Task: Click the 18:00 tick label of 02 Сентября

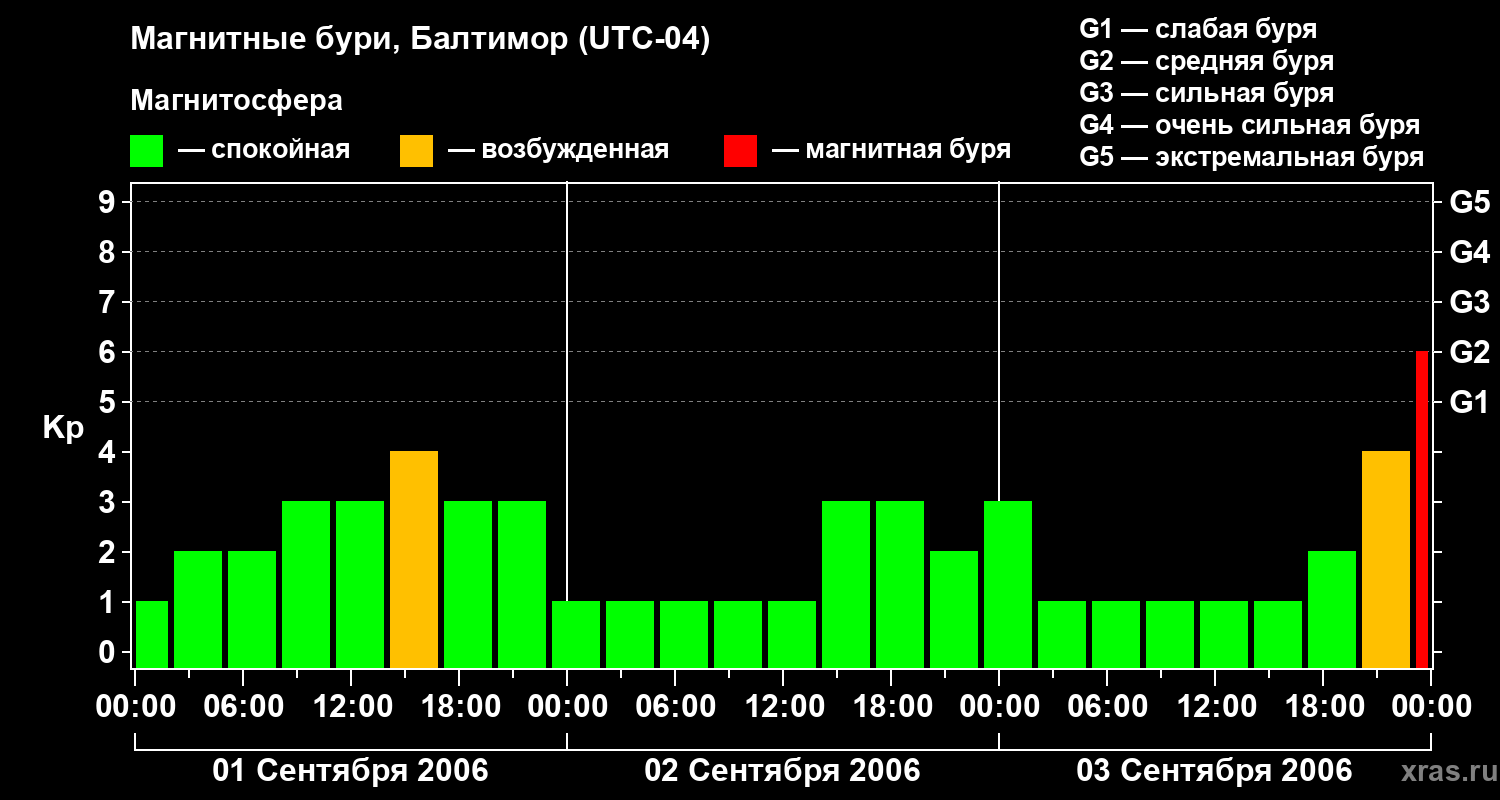Action: pos(891,707)
